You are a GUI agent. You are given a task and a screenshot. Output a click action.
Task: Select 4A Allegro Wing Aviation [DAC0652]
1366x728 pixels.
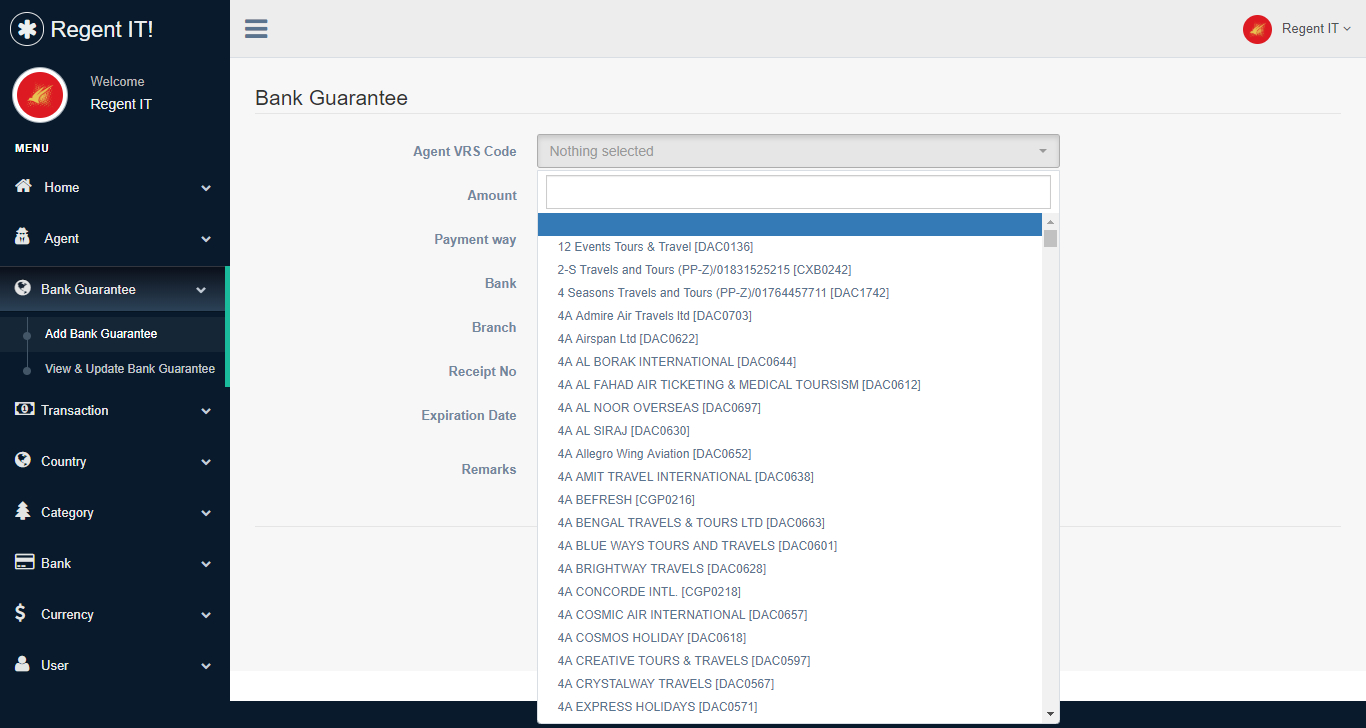tap(790, 454)
